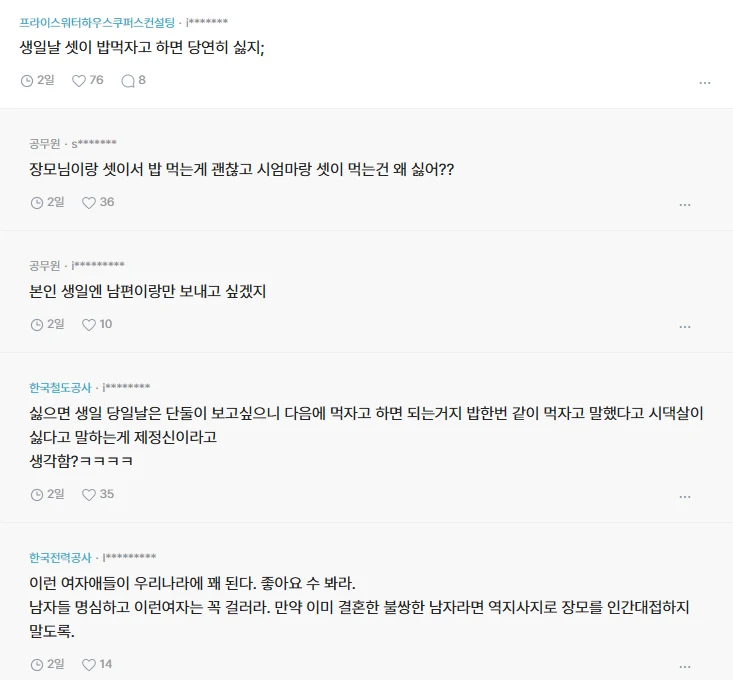Open more options for the 10-like comment
Viewport: 733px width, 680px height.
685,327
